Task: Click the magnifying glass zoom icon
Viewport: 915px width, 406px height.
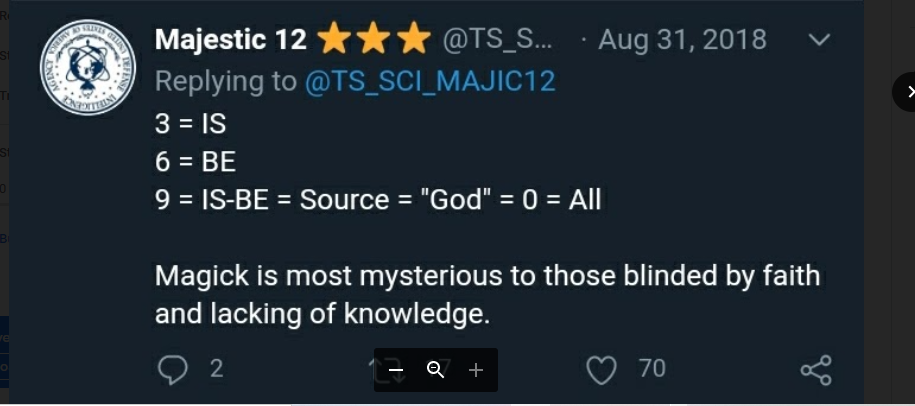Action: [435, 370]
